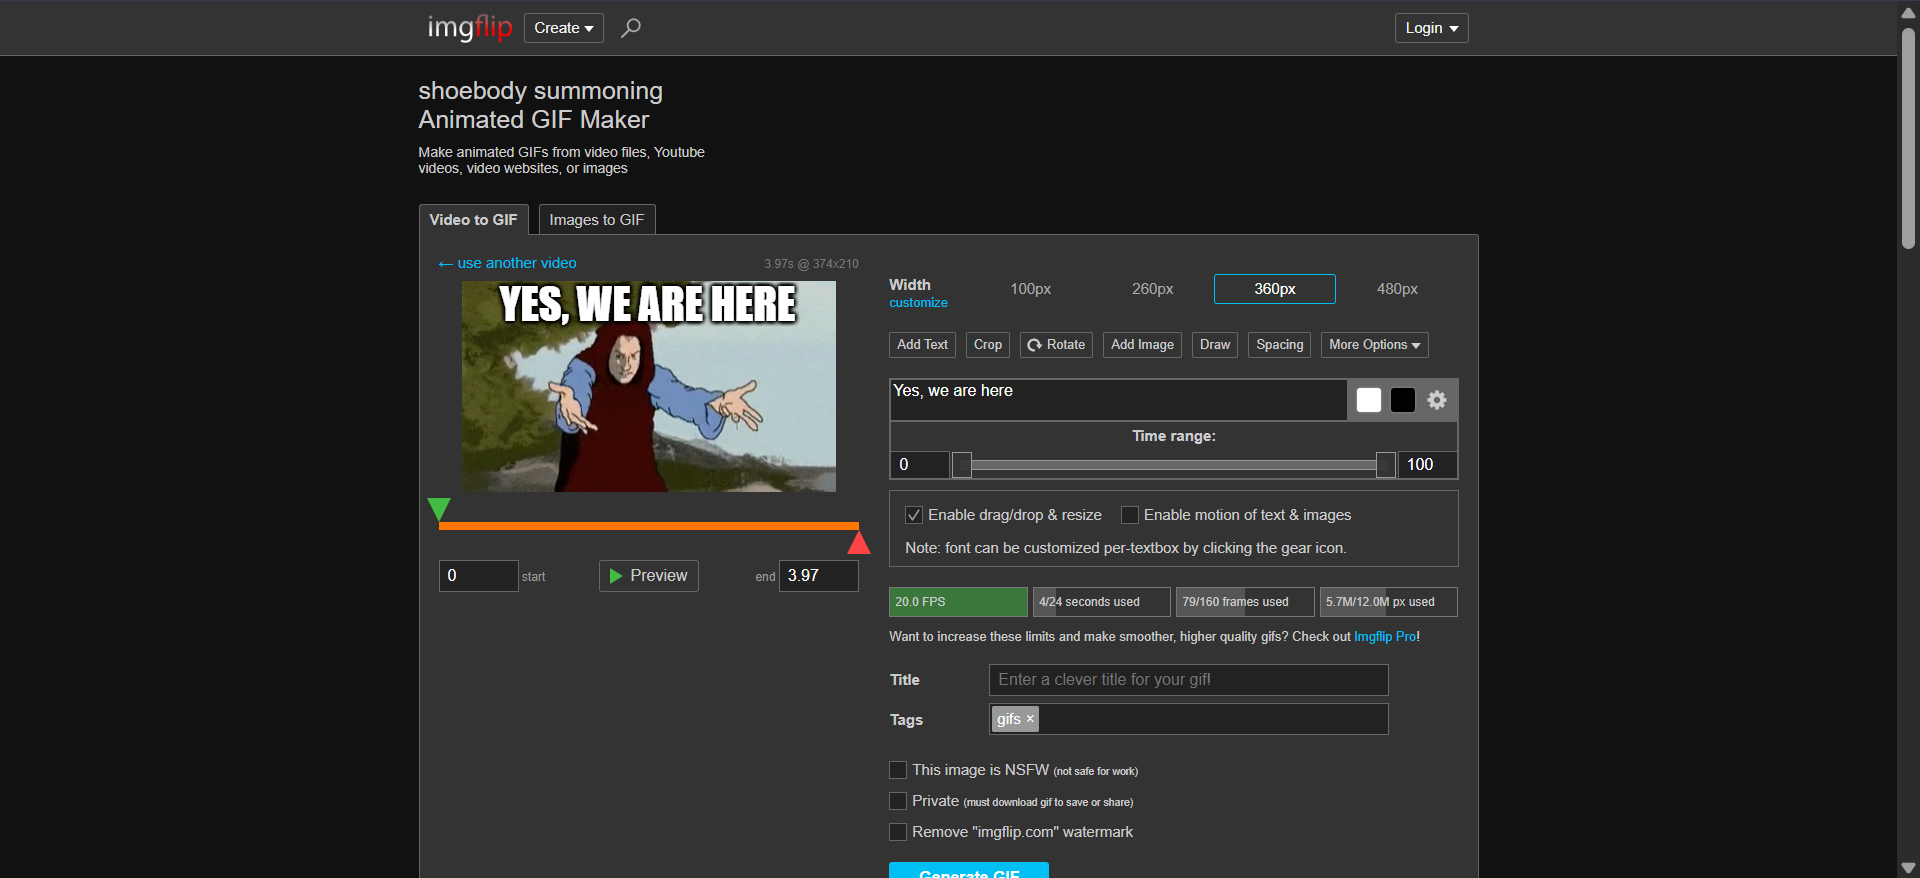Viewport: 1920px width, 878px height.
Task: Click the customize width link
Action: [x=918, y=303]
